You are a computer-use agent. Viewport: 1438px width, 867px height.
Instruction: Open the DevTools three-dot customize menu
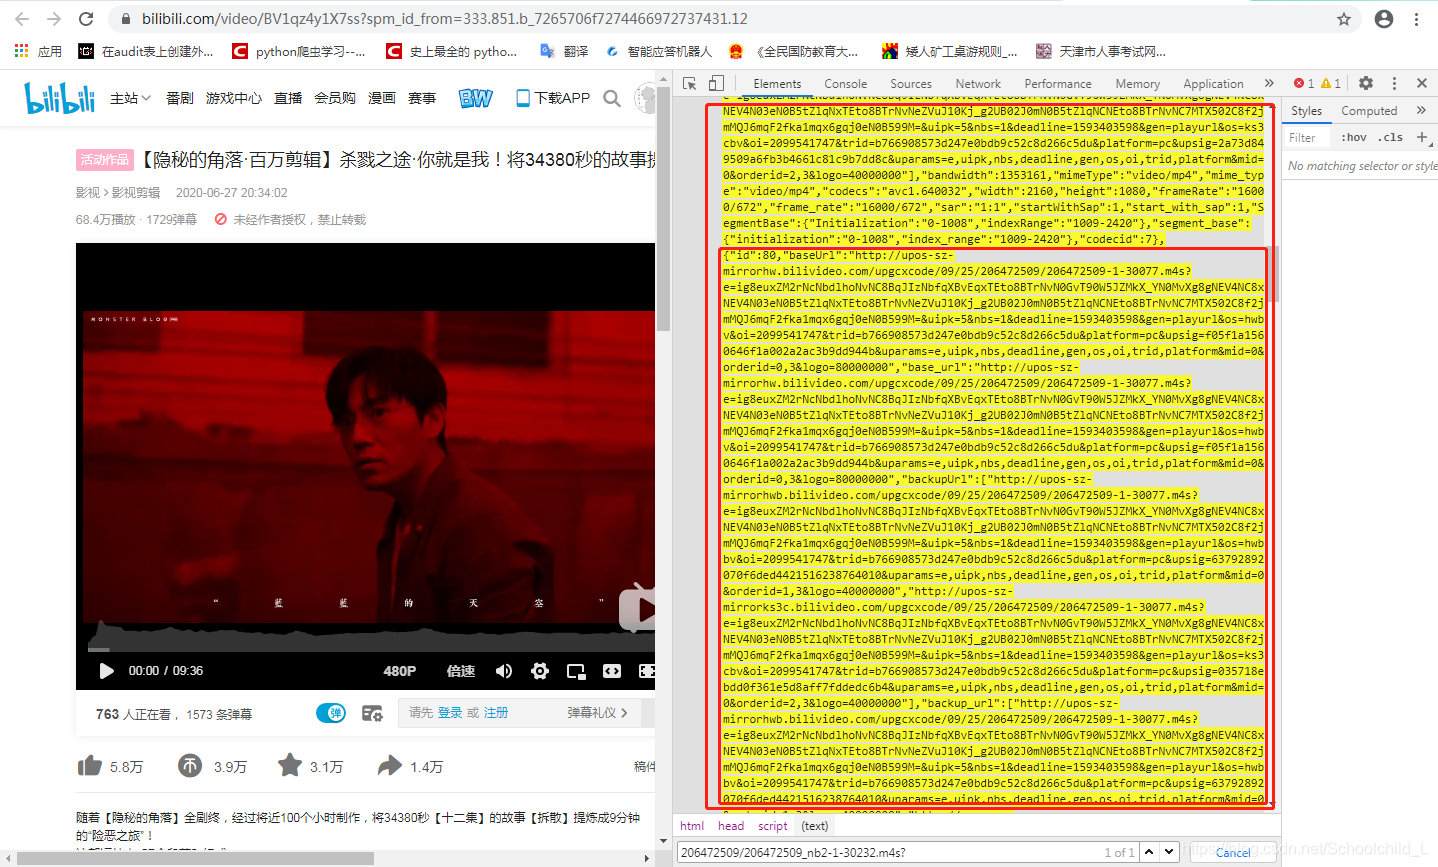coord(1394,84)
